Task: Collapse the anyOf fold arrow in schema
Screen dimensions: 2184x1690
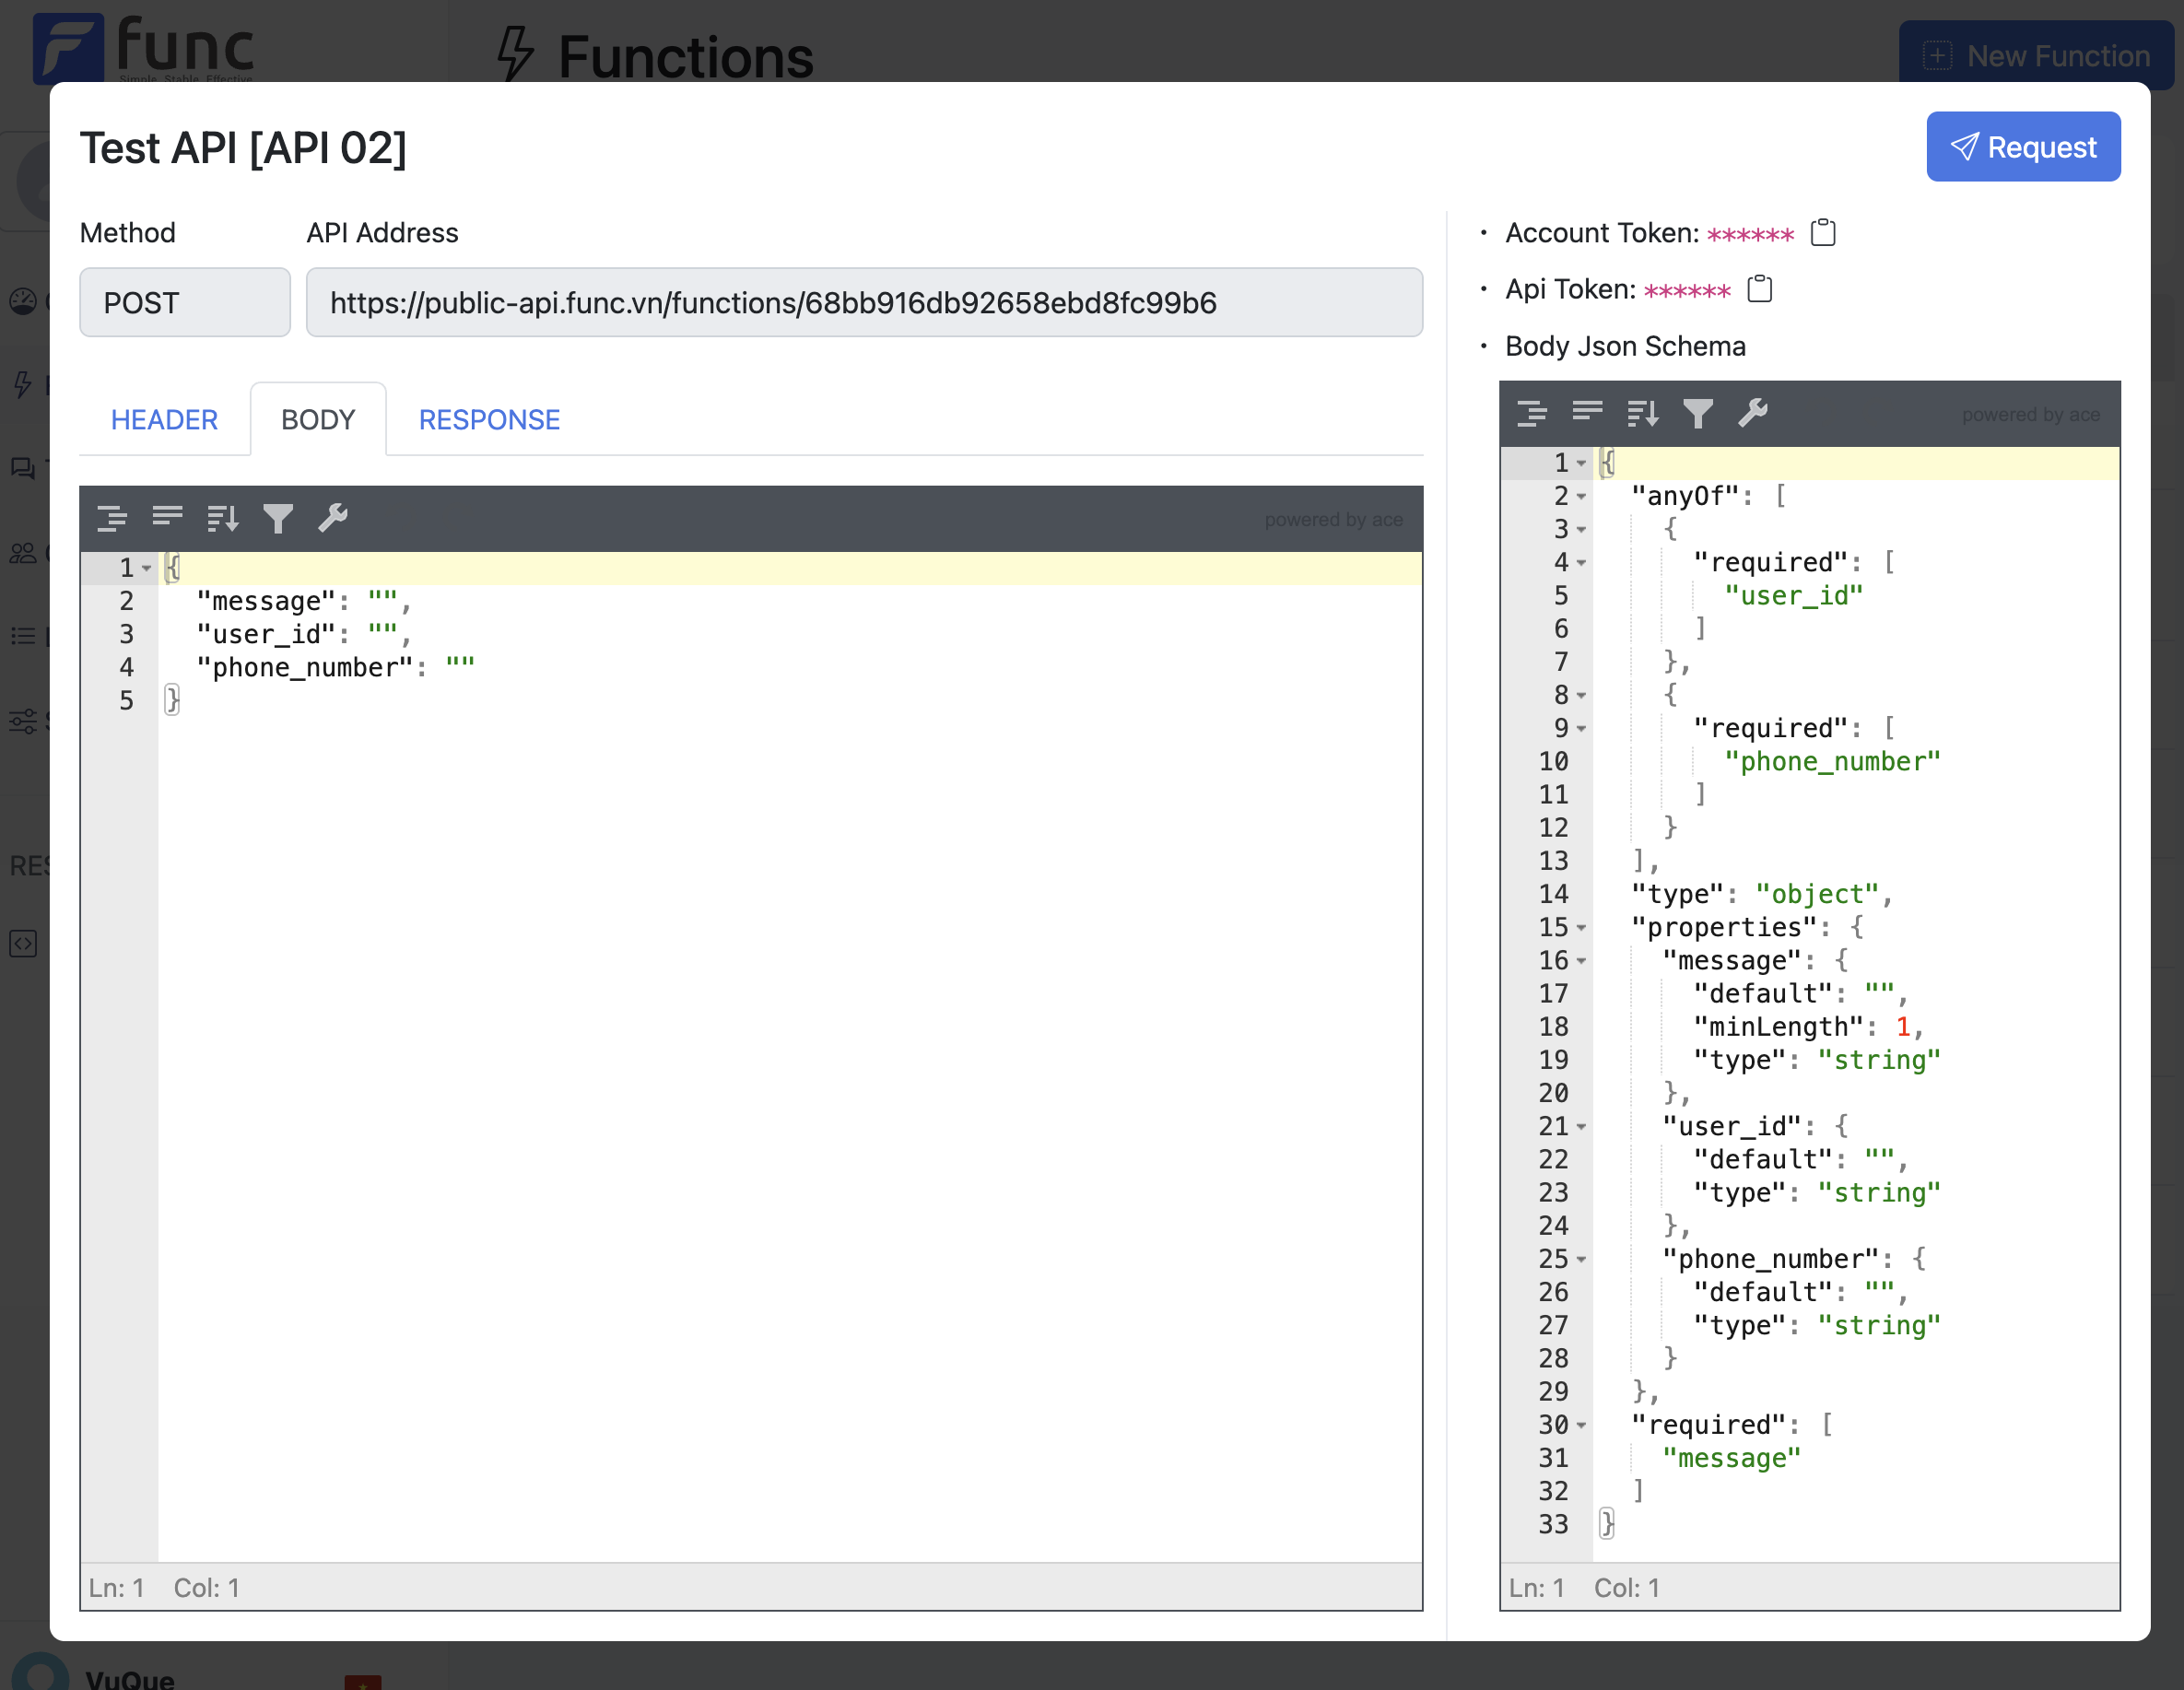Action: [x=1581, y=496]
